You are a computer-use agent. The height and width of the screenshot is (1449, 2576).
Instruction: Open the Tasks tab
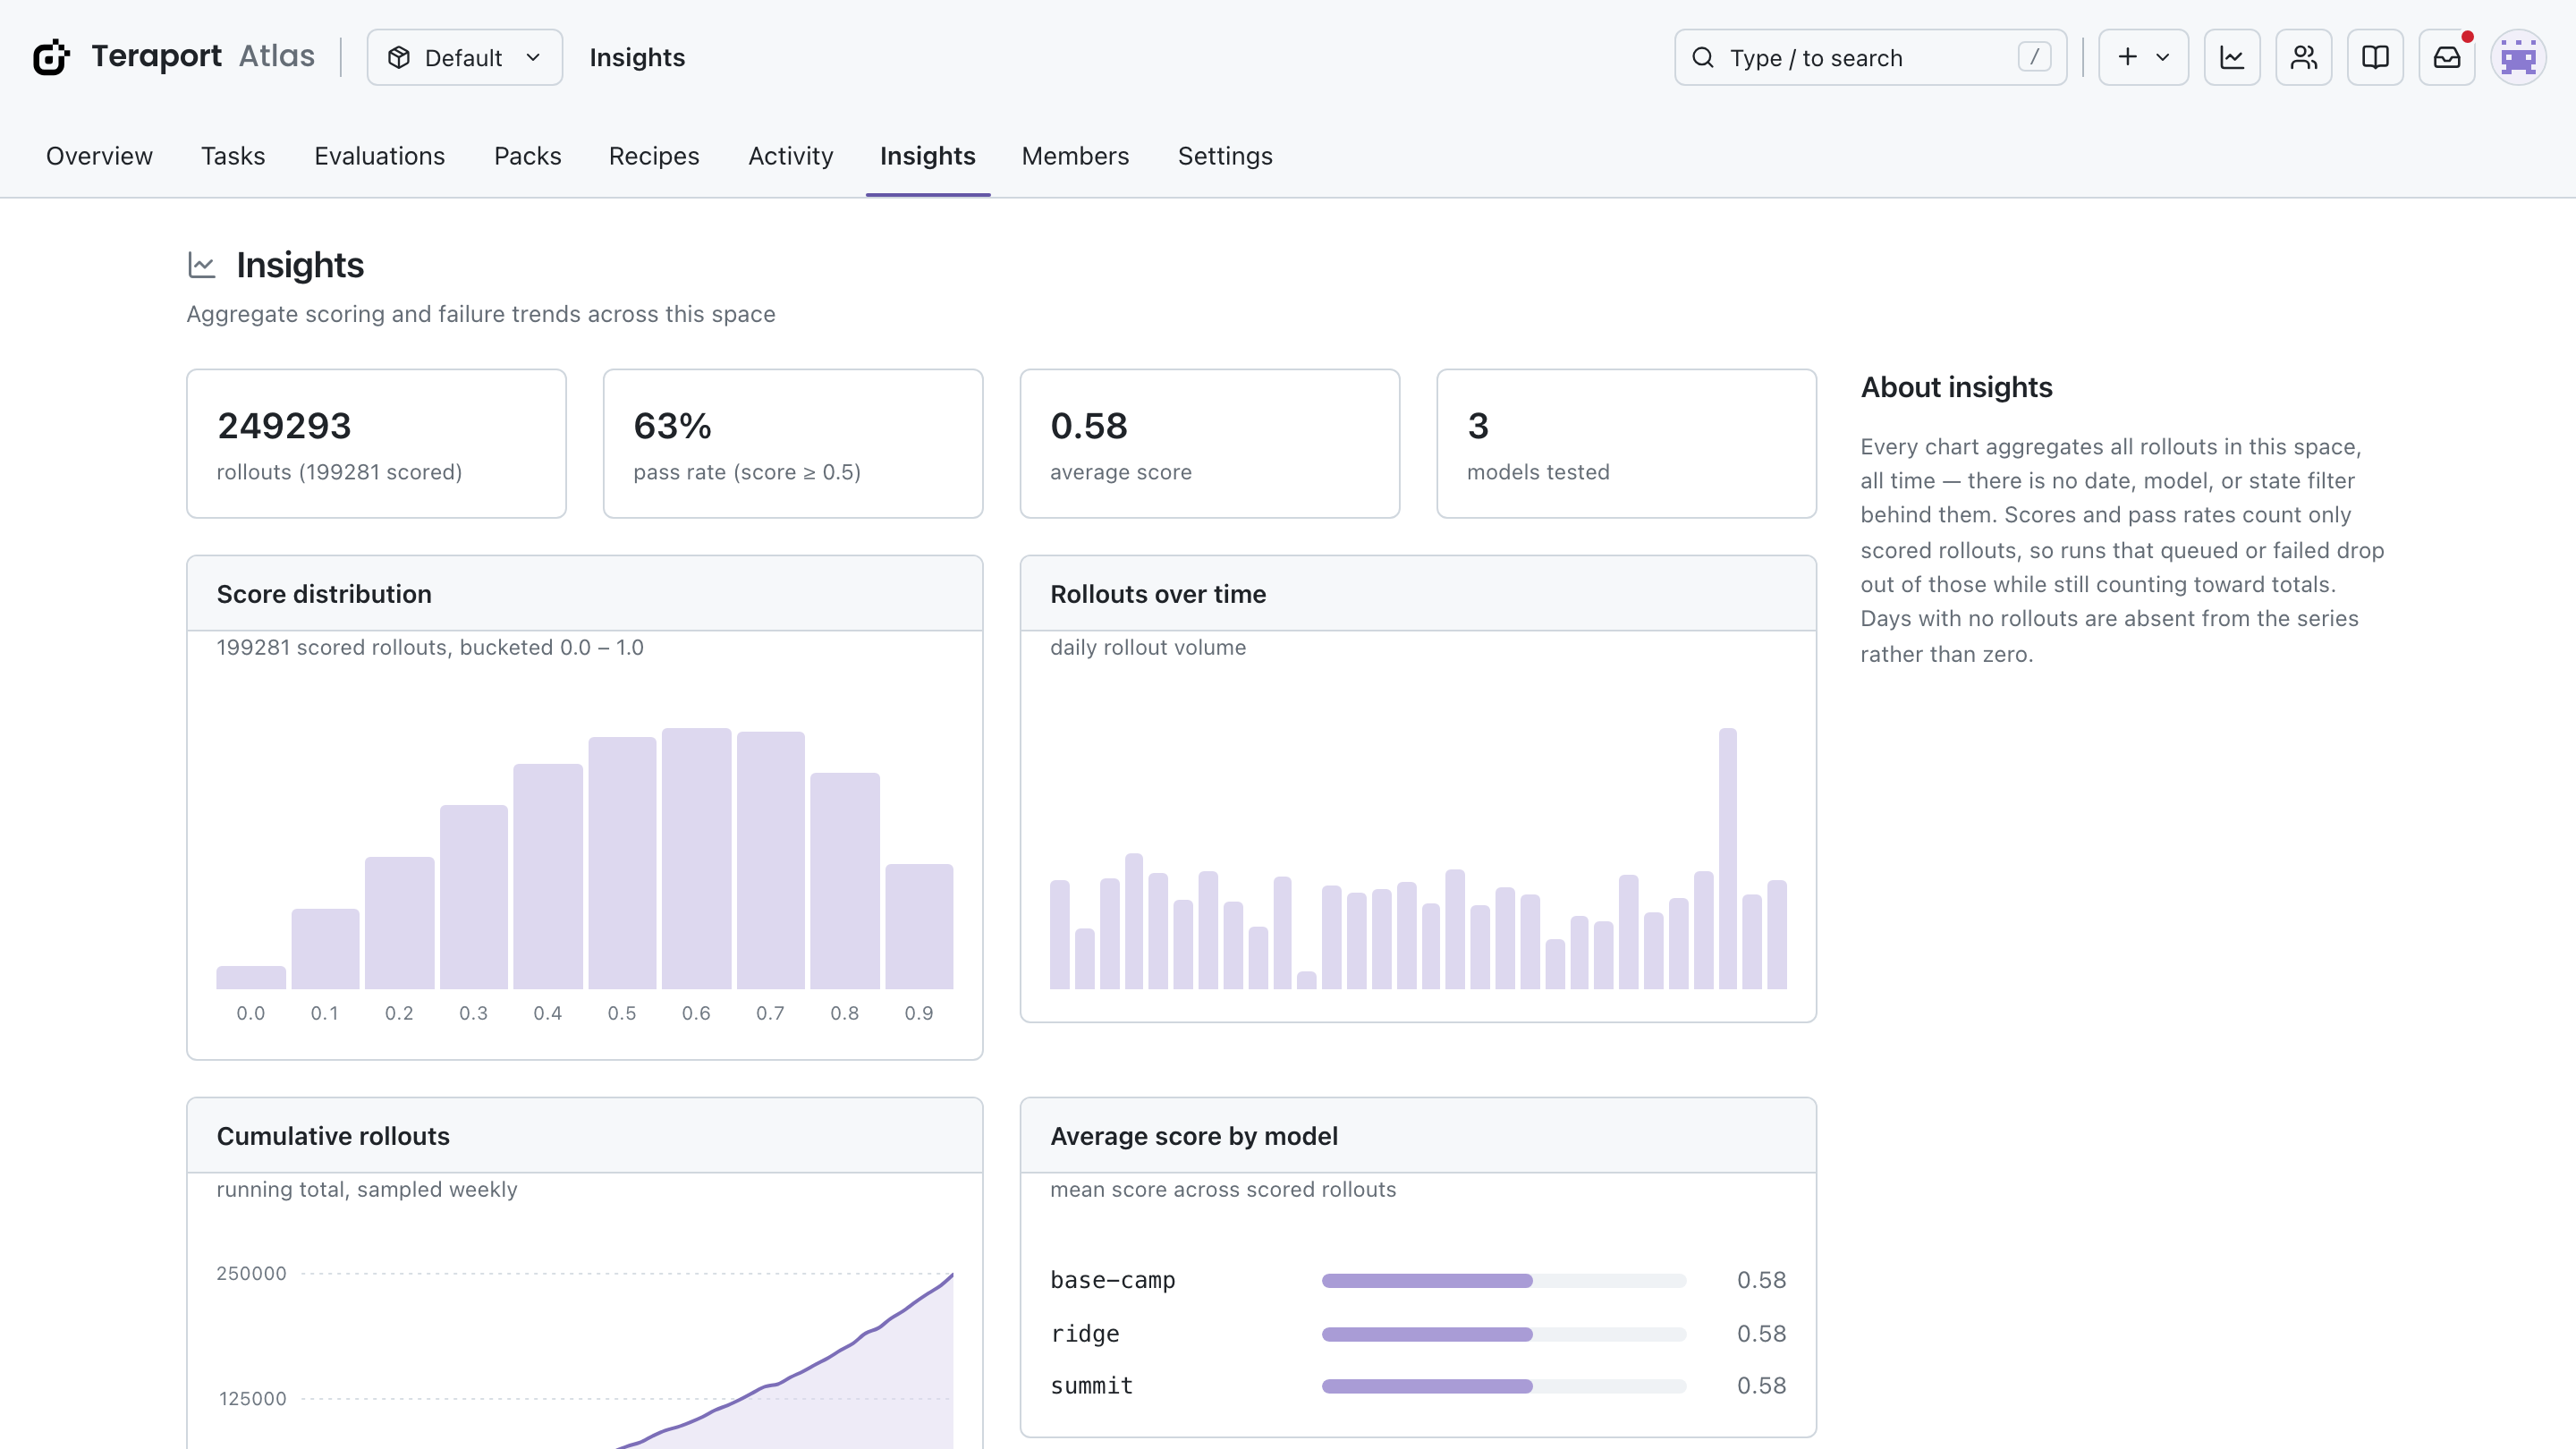(233, 156)
